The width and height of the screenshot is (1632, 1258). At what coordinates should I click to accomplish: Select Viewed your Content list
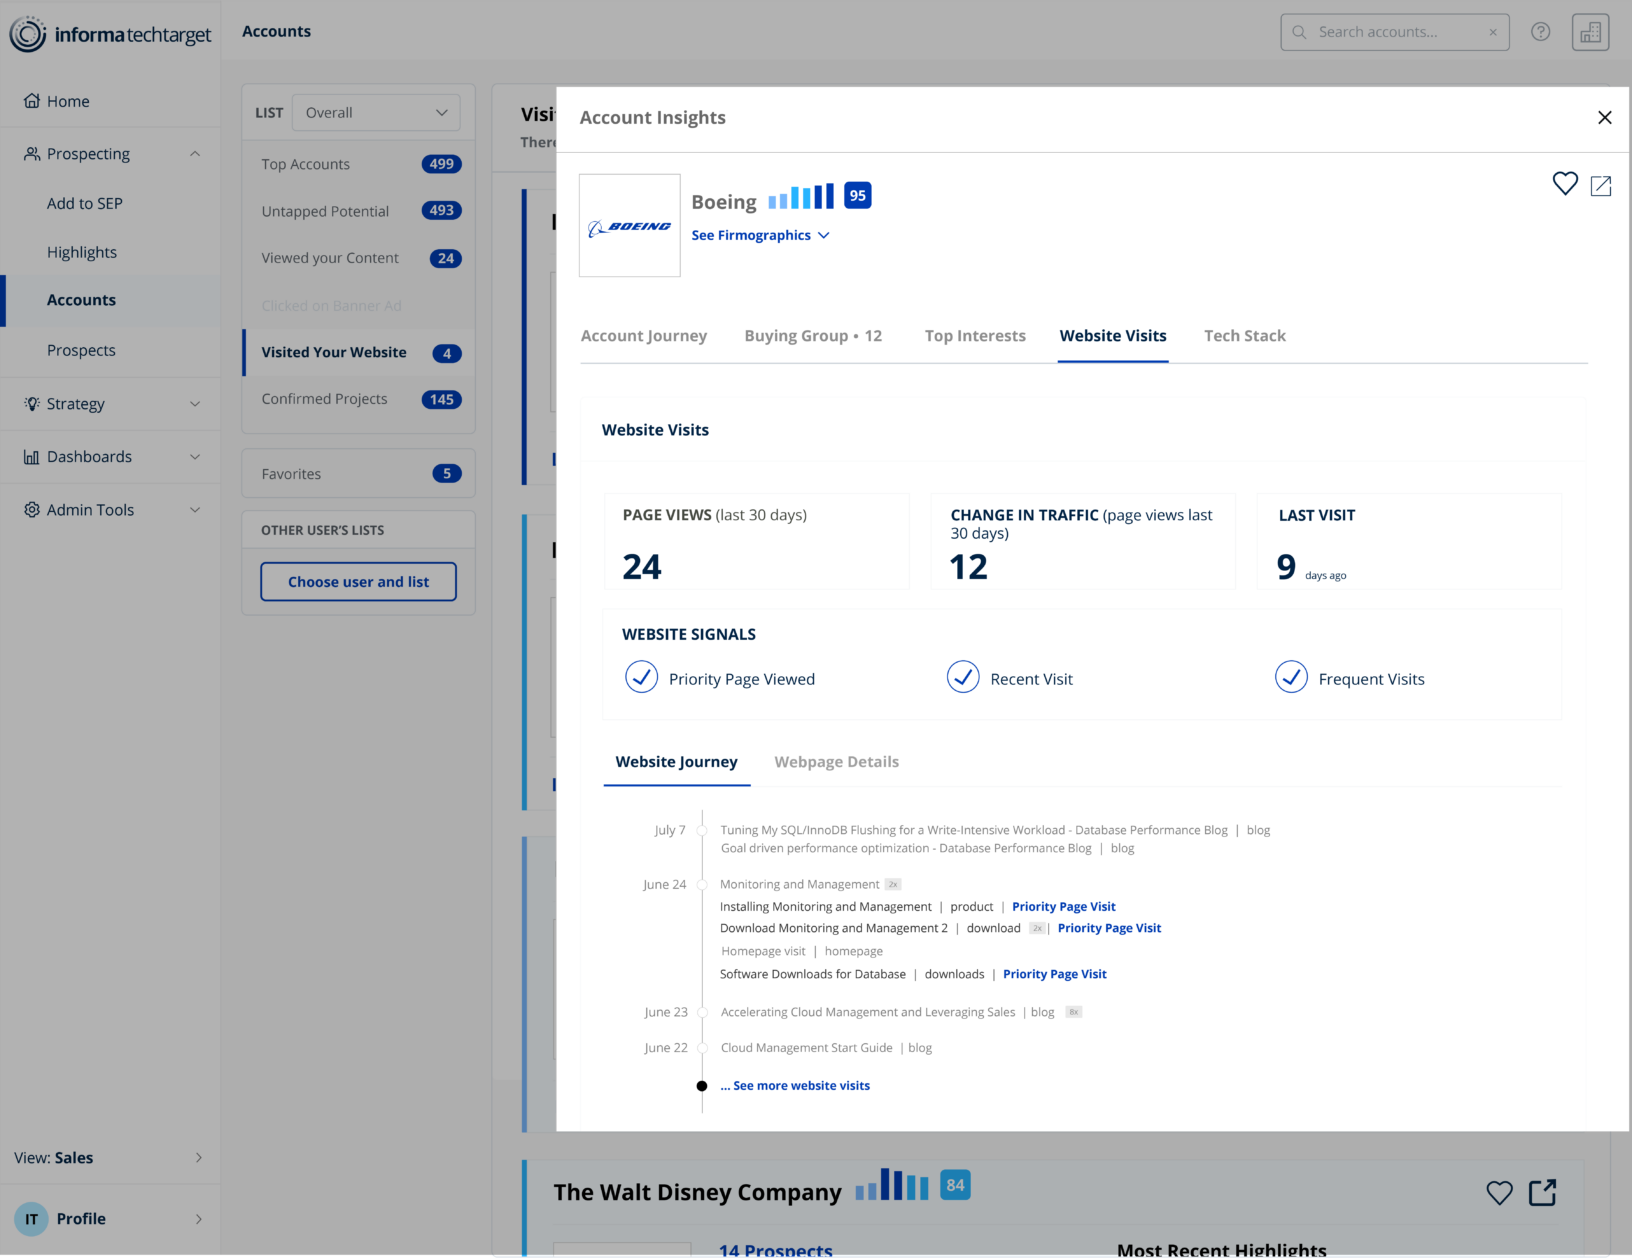(x=359, y=258)
